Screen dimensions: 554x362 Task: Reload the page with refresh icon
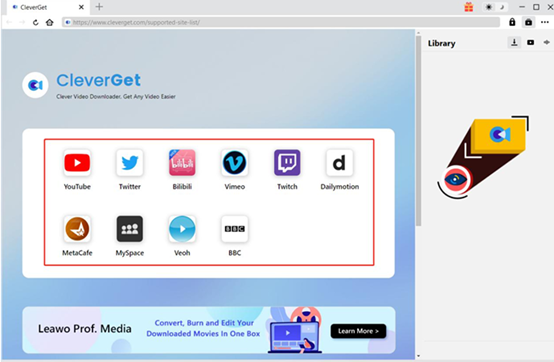[36, 23]
